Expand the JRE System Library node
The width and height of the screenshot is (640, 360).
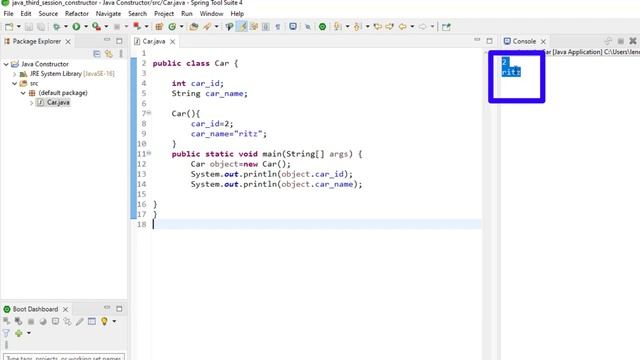point(15,74)
